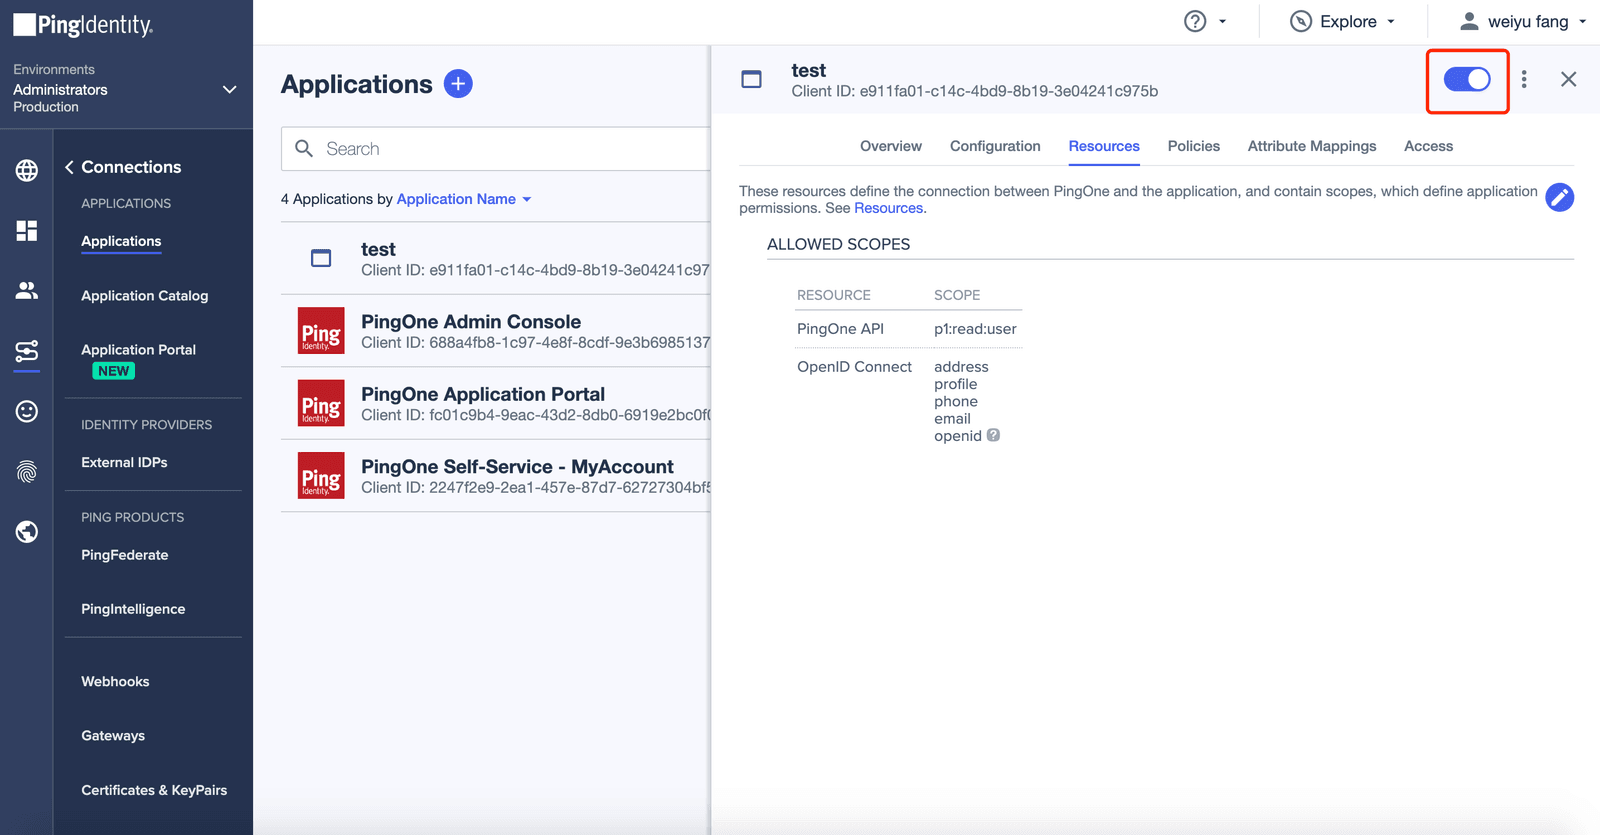
Task: Switch to the Overview tab
Action: coord(891,146)
